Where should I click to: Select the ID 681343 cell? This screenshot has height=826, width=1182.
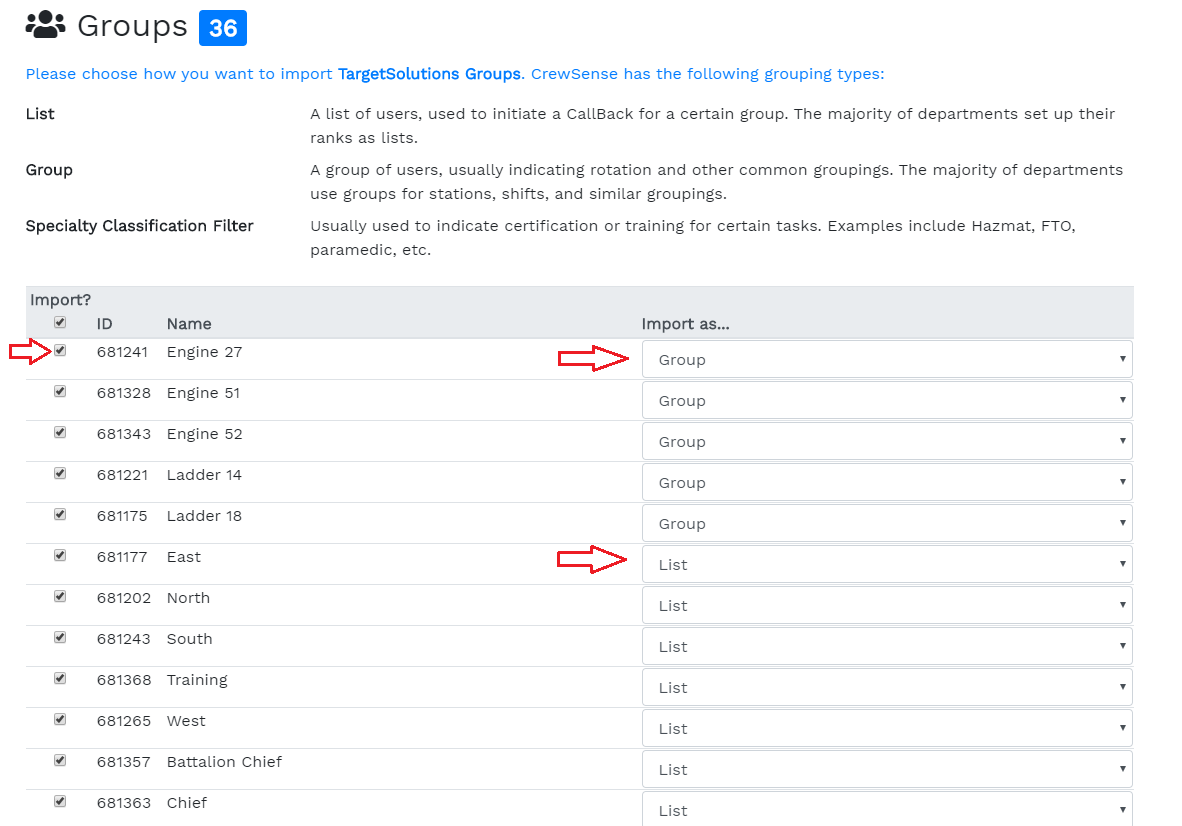tap(124, 434)
